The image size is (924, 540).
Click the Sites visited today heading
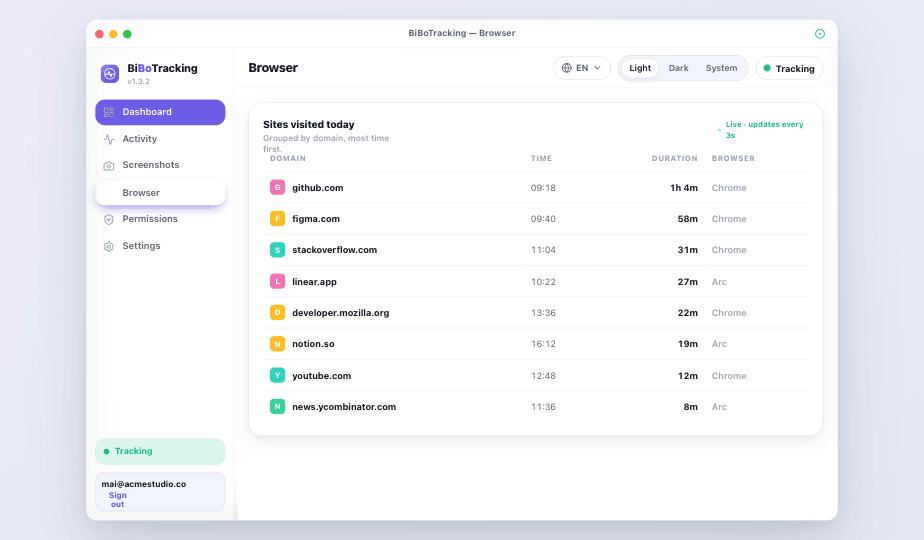pyautogui.click(x=309, y=124)
